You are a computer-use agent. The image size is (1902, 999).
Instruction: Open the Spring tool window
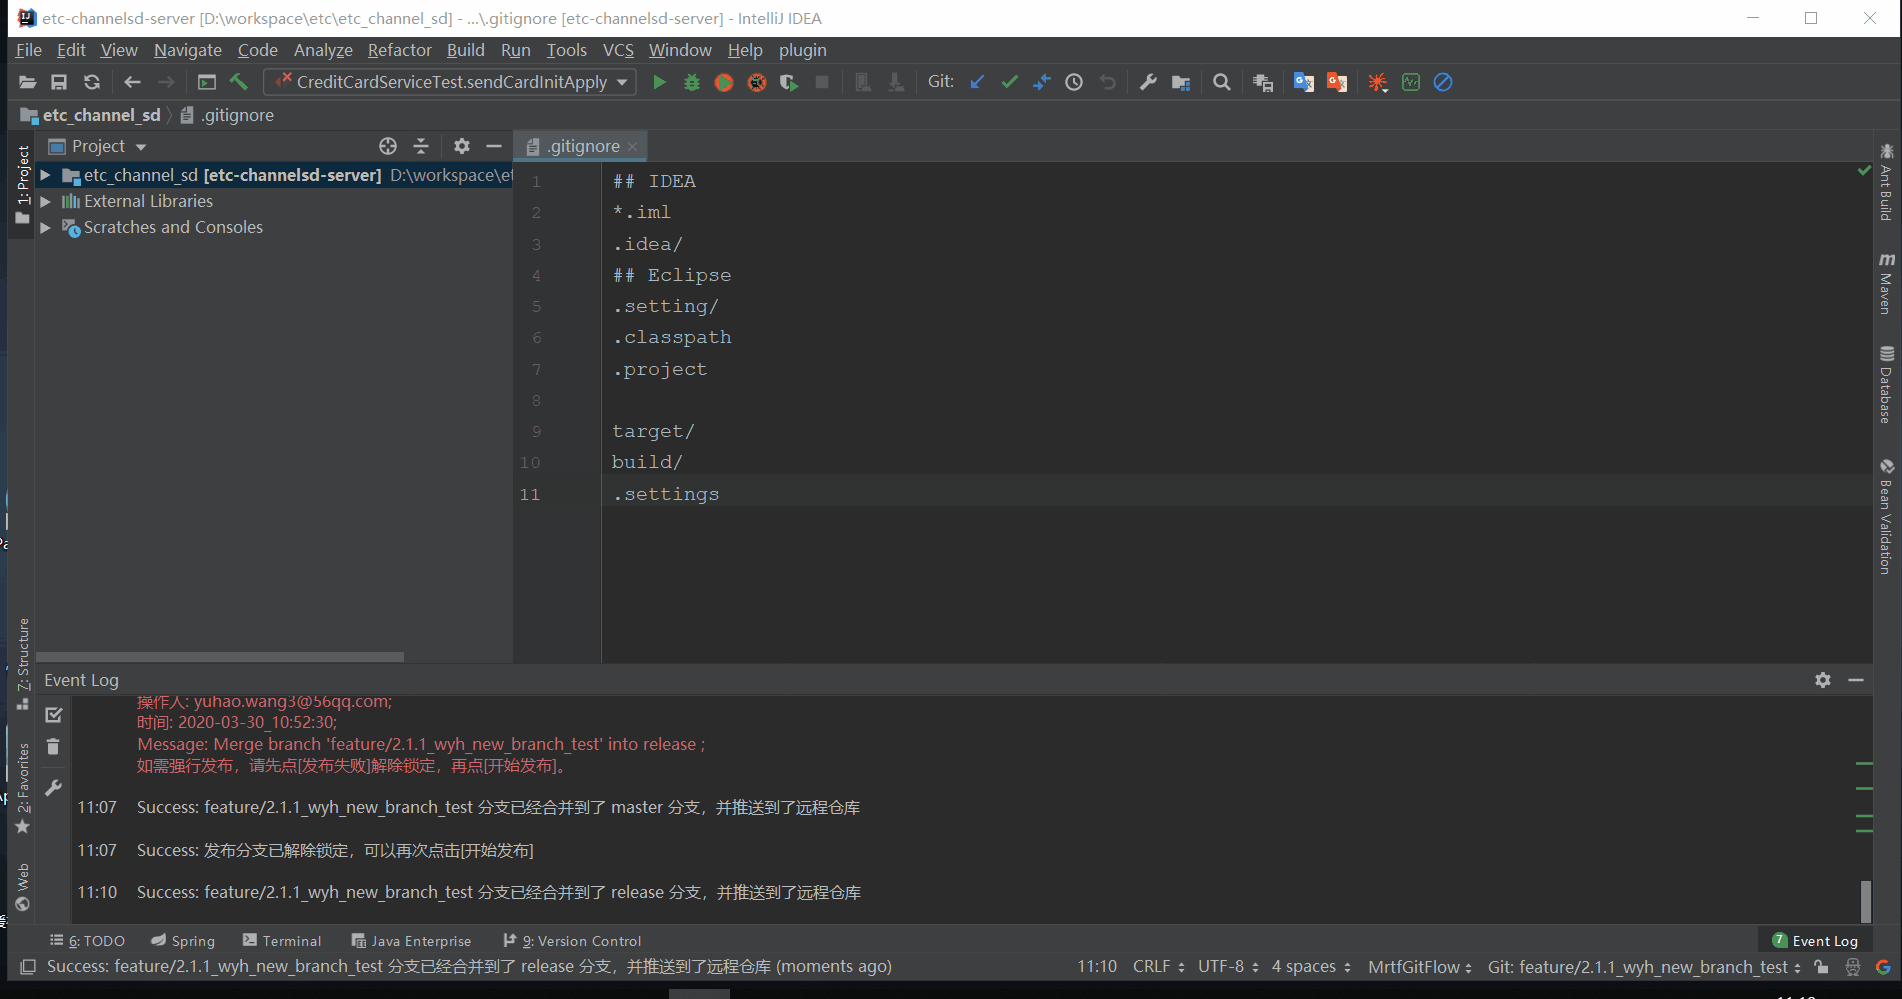pyautogui.click(x=183, y=941)
